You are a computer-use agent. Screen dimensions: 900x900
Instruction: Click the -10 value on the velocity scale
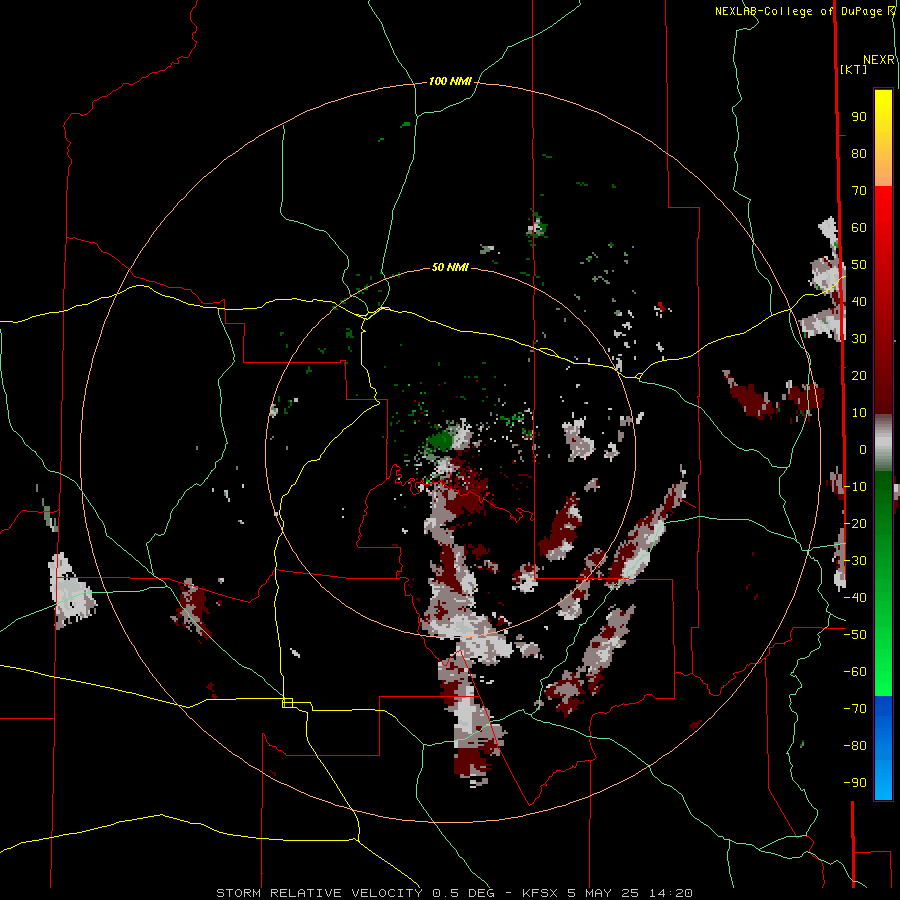tap(855, 487)
